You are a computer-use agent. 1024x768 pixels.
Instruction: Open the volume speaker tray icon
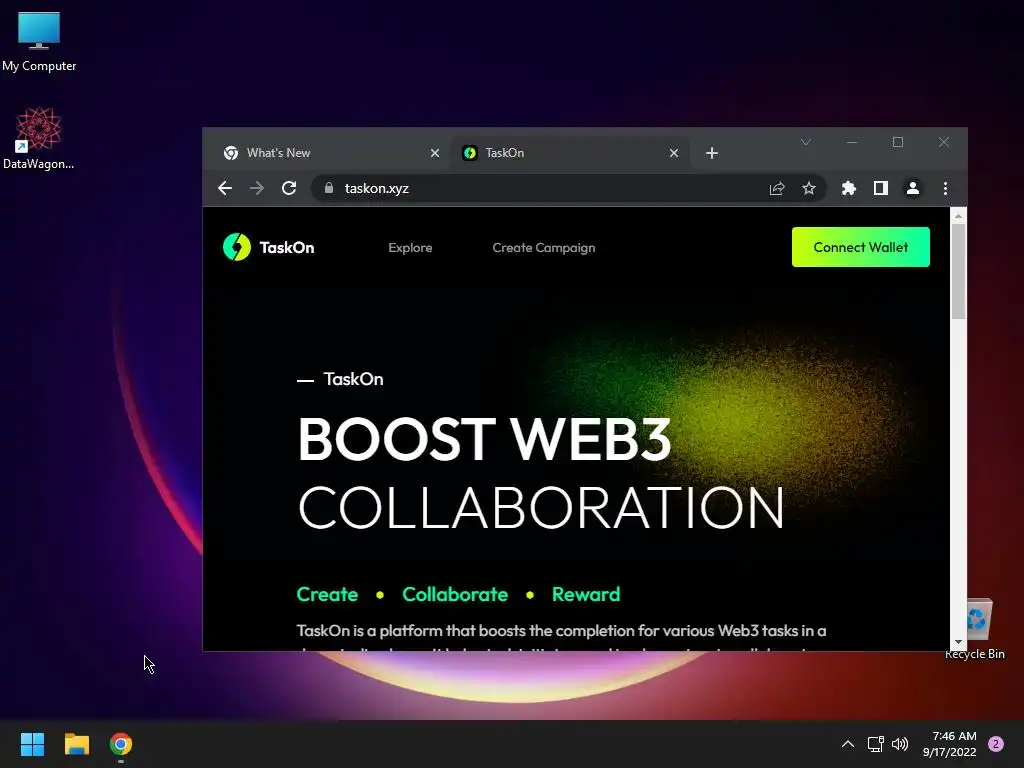(900, 744)
